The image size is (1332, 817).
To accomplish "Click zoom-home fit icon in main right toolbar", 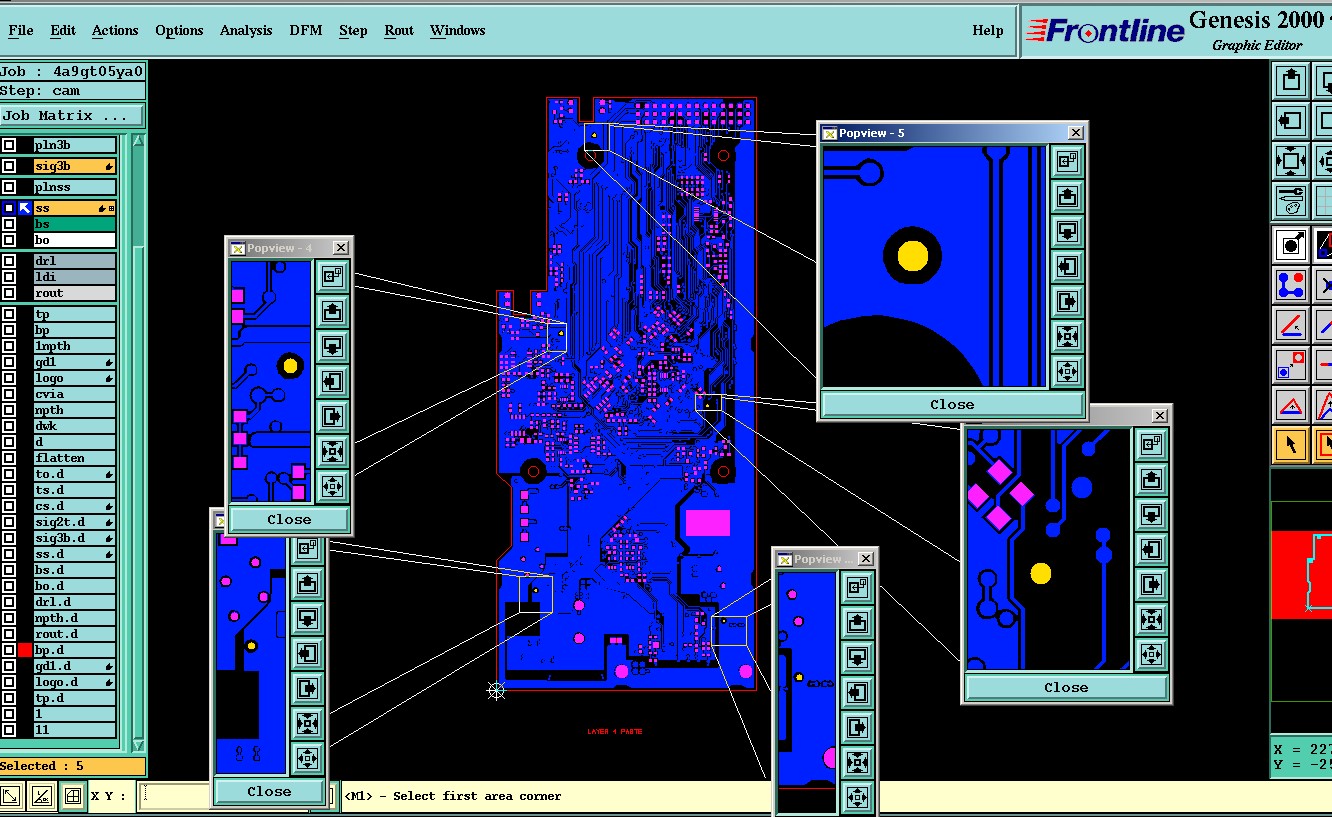I will click(x=1291, y=160).
